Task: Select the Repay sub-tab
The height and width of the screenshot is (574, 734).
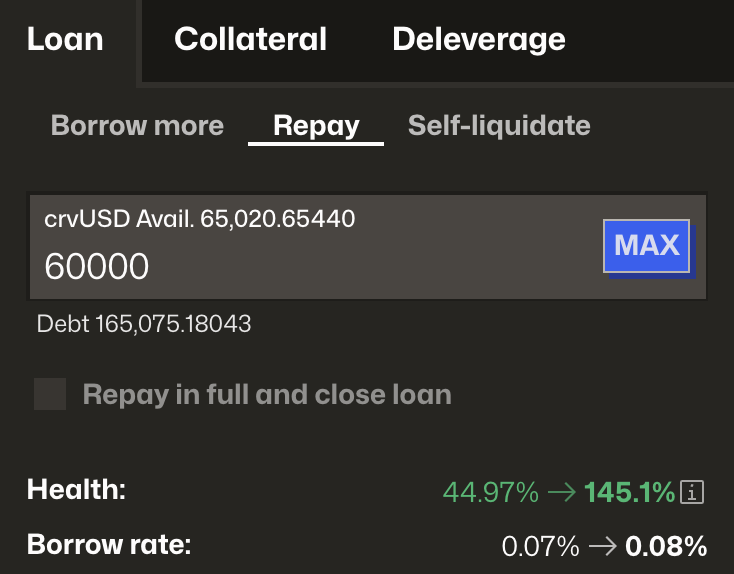Action: [x=316, y=126]
